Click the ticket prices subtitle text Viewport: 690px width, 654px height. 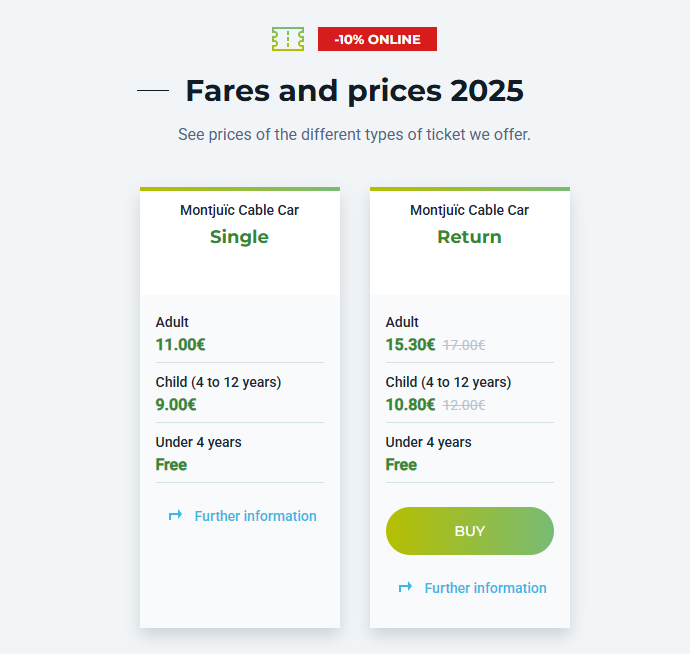coord(354,135)
